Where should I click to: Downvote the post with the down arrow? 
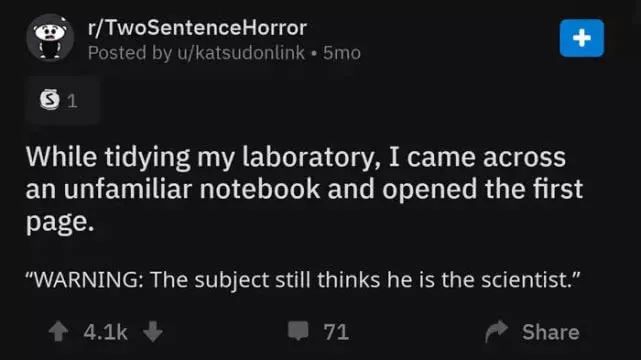(x=153, y=331)
